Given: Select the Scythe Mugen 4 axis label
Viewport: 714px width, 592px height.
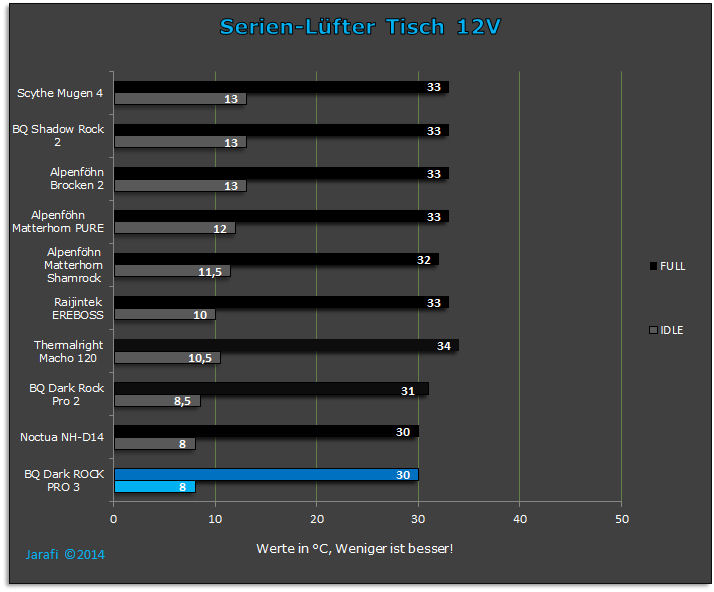Looking at the screenshot, I should [60, 93].
